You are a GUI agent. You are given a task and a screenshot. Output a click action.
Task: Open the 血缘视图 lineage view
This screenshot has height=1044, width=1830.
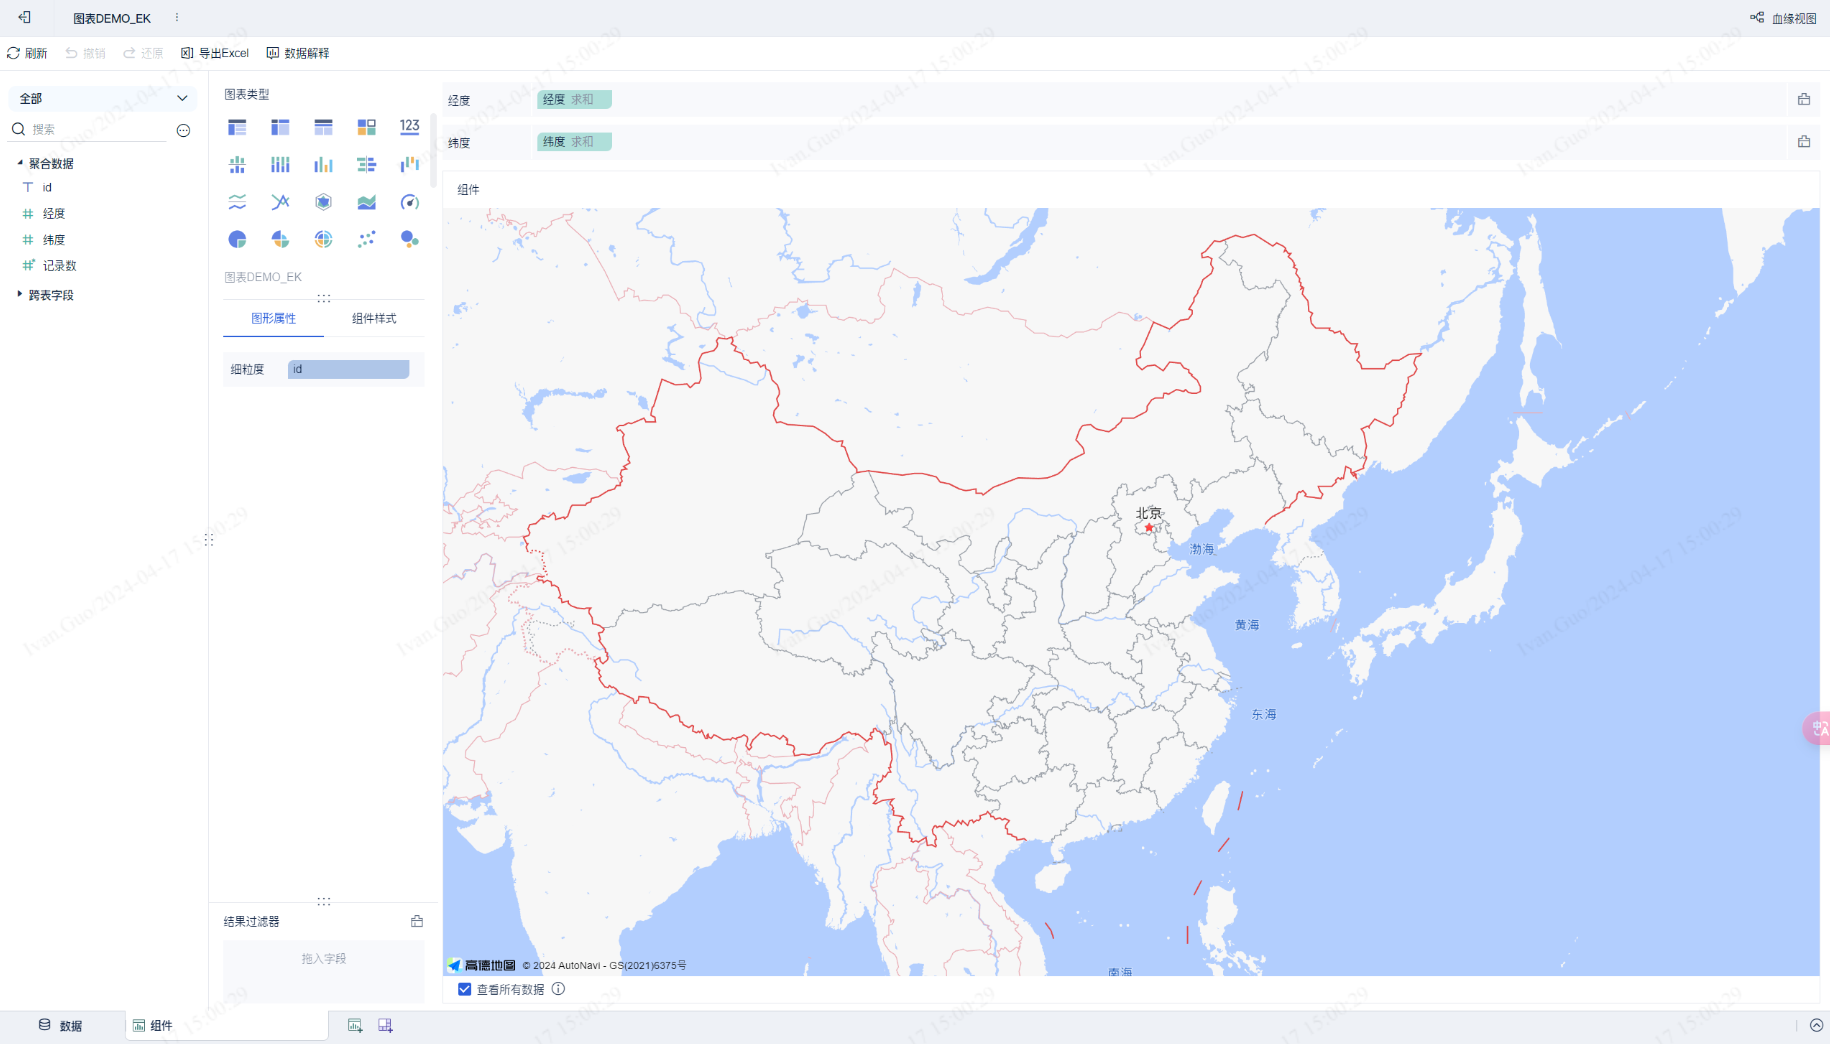click(x=1784, y=18)
